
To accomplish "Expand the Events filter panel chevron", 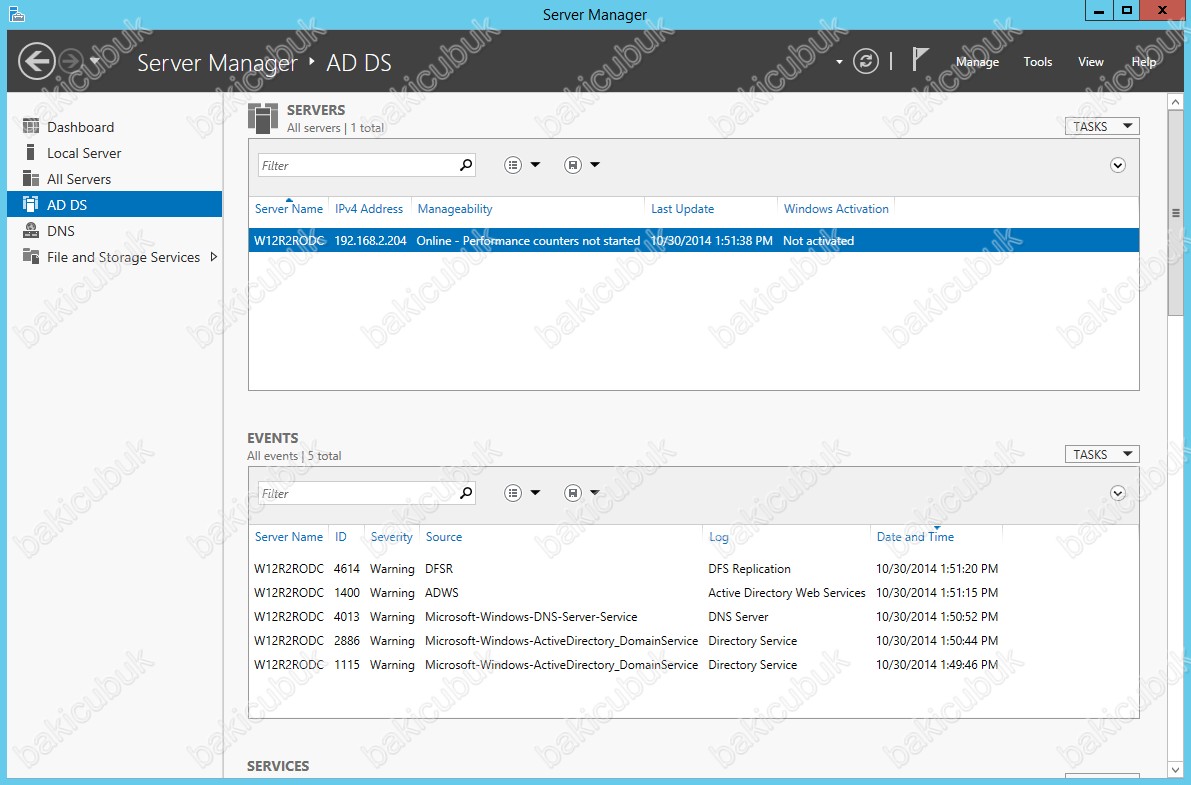I will (1117, 493).
